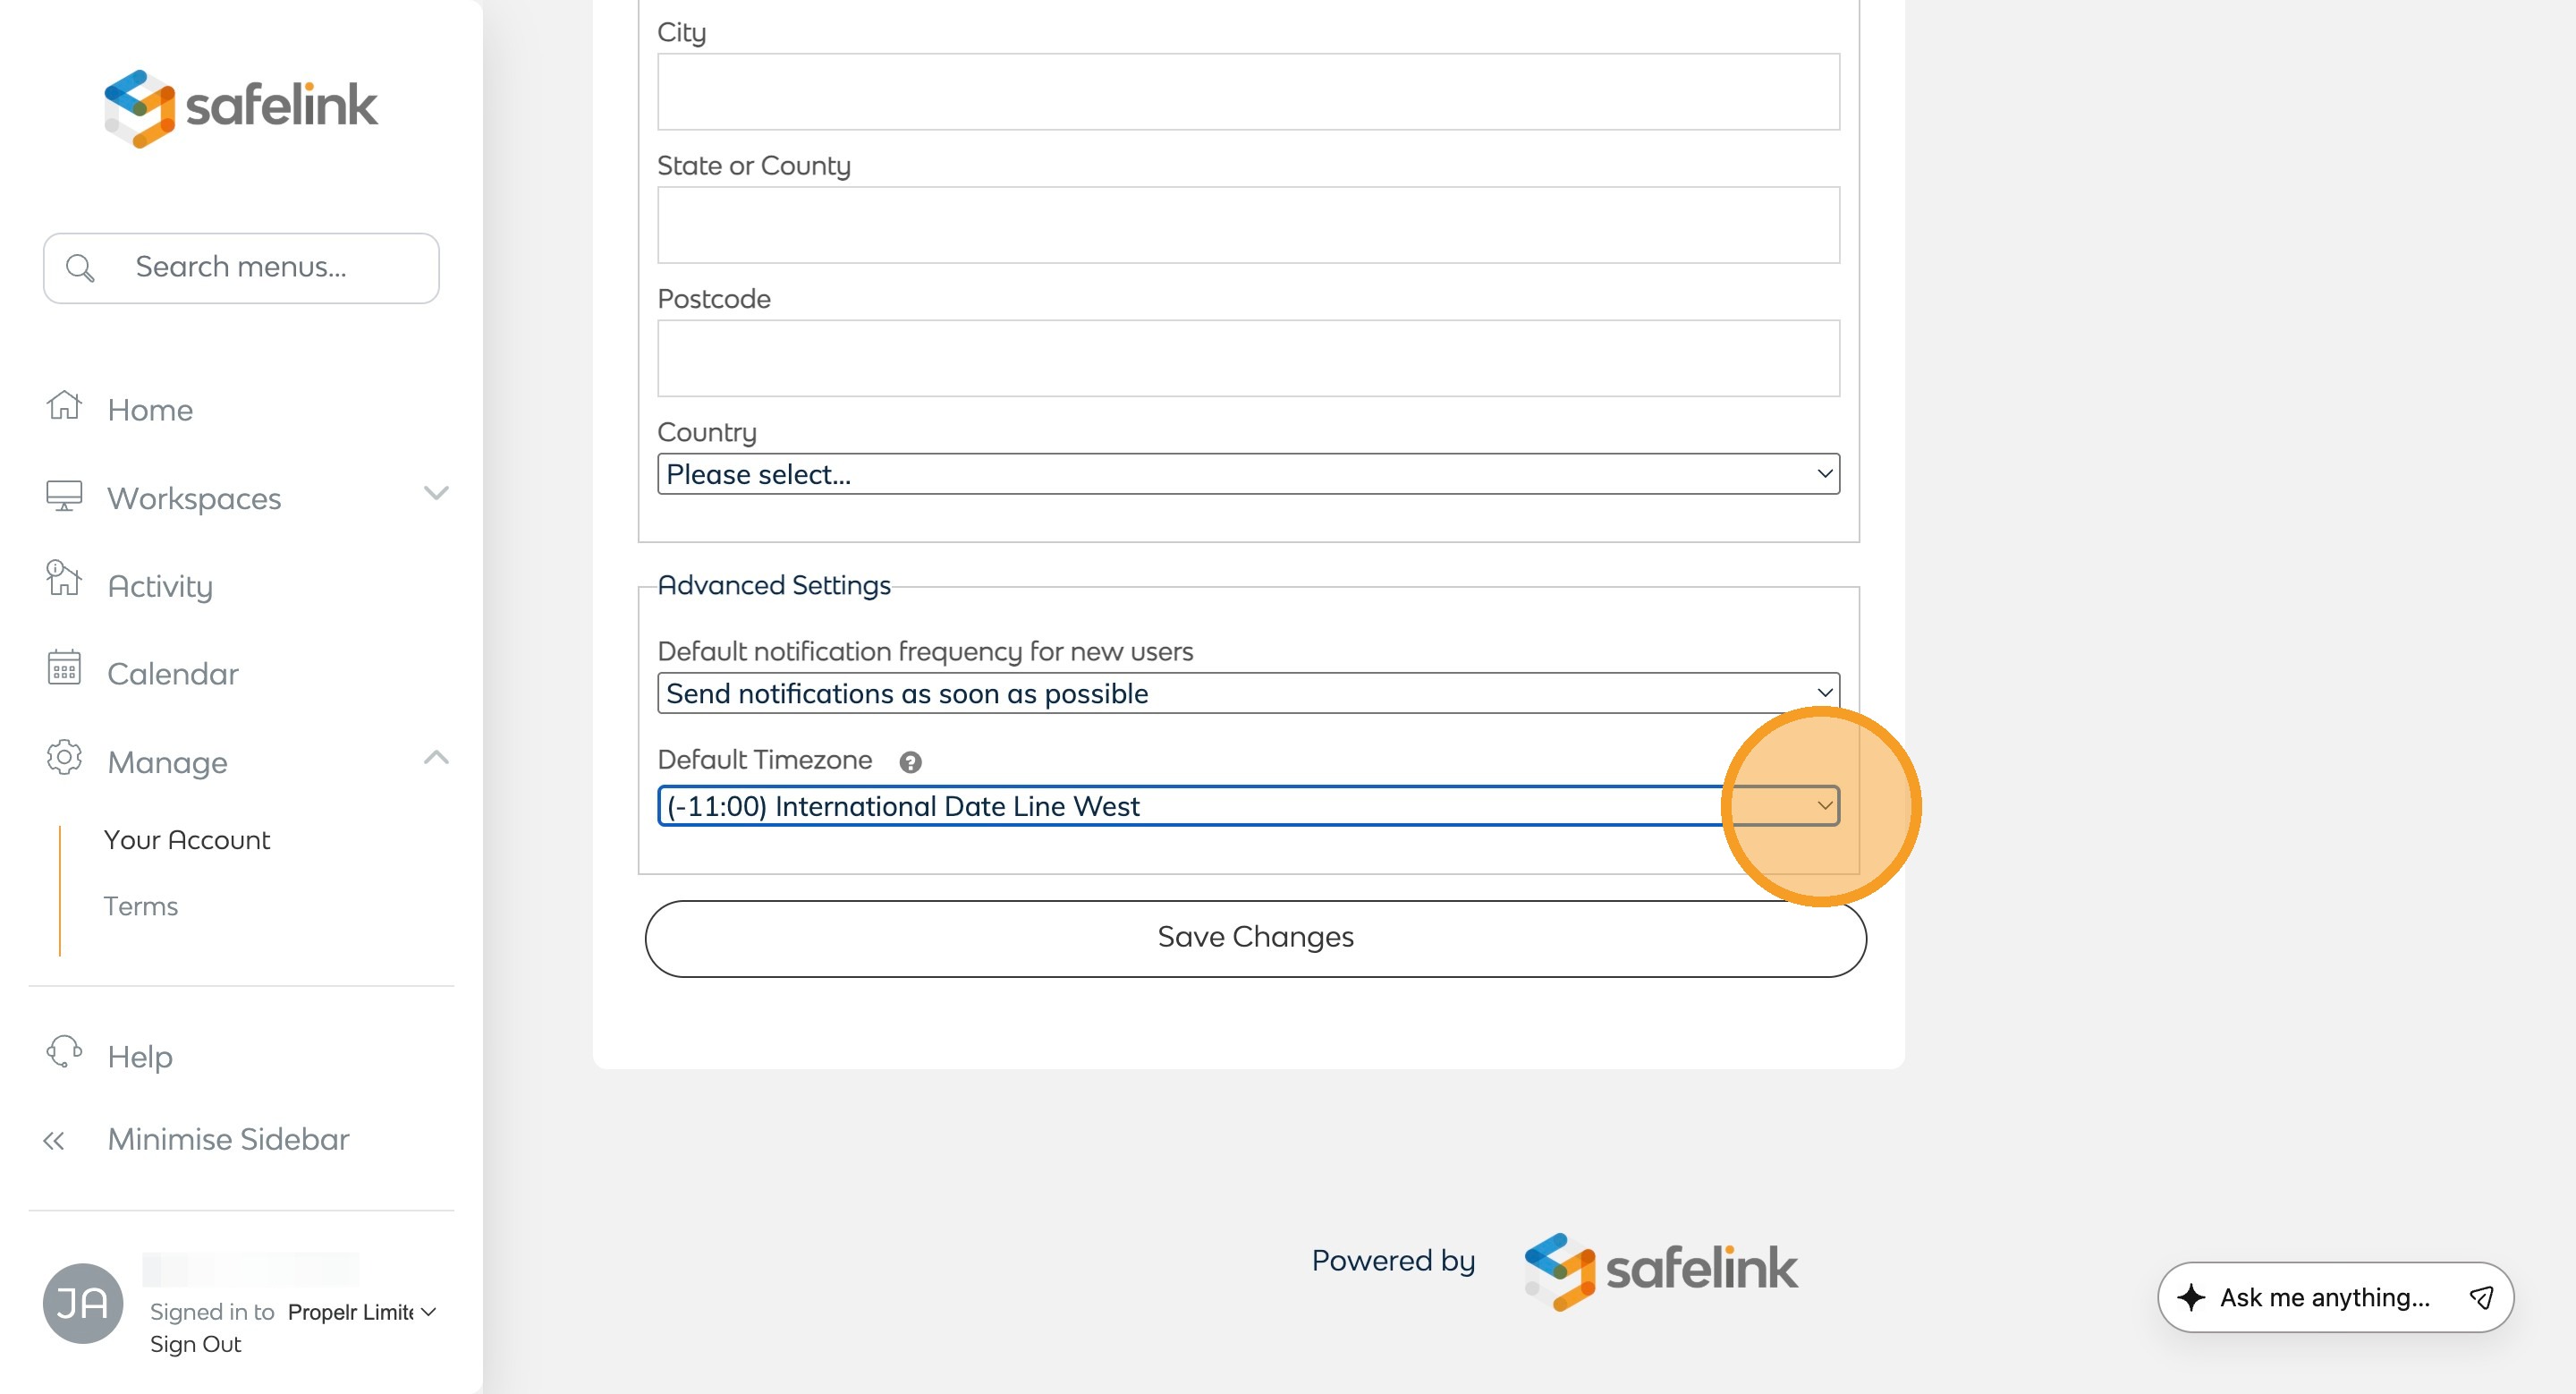Click the Home icon in sidebar
Viewport: 2576px width, 1394px height.
click(x=64, y=406)
